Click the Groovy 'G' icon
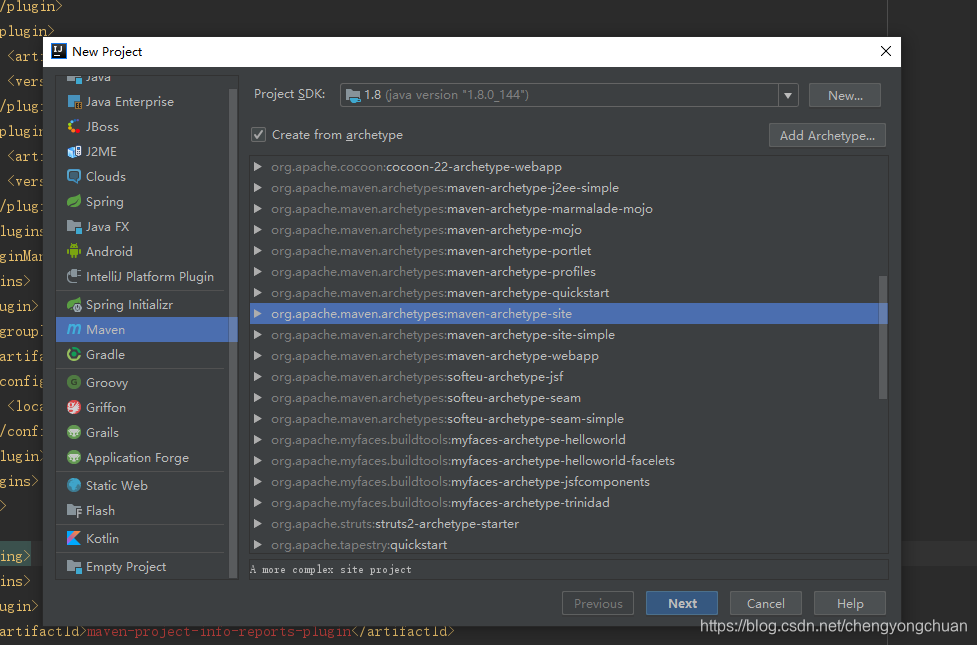Screen dimensions: 977x645 [x=74, y=382]
